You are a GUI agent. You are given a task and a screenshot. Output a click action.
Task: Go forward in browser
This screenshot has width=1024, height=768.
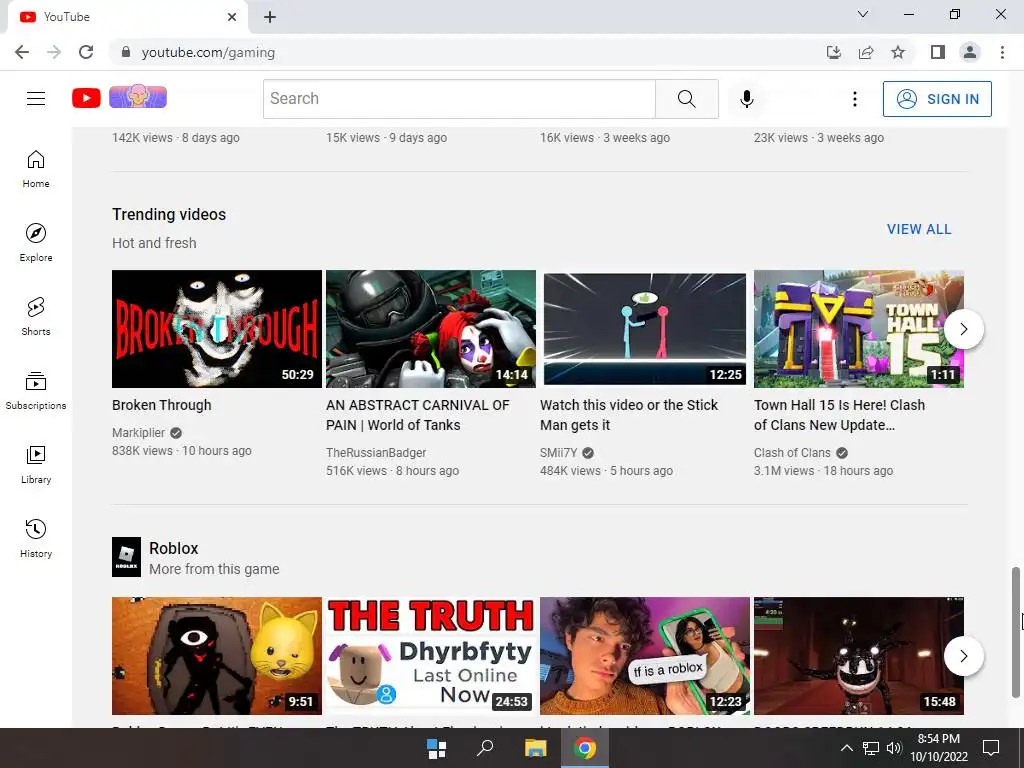54,52
